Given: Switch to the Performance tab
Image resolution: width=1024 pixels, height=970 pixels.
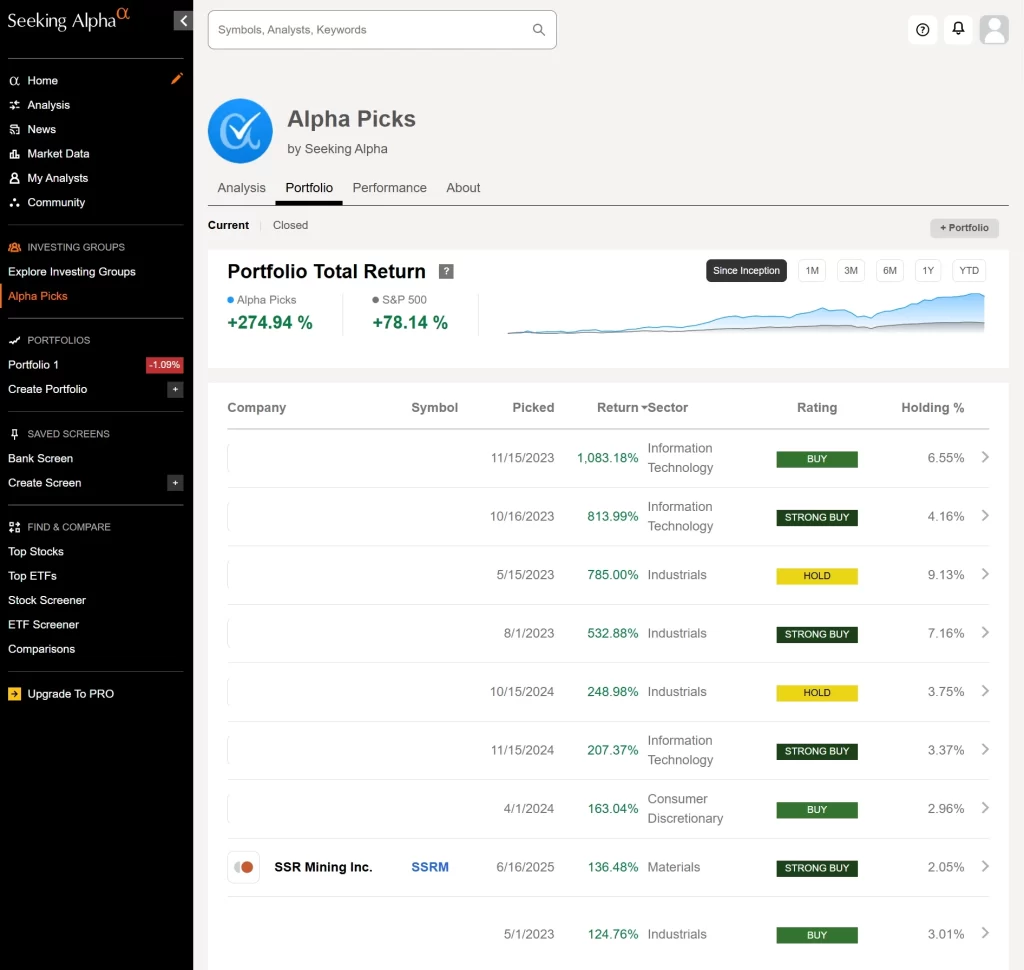Looking at the screenshot, I should (x=389, y=188).
